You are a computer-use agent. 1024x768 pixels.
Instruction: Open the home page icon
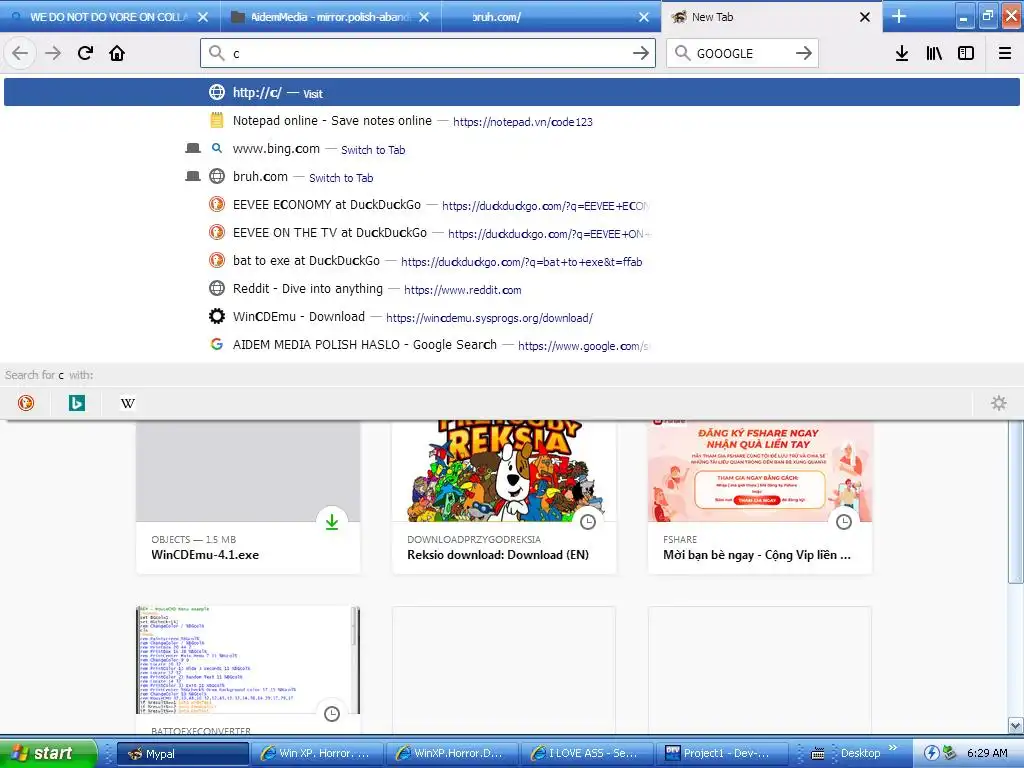click(x=117, y=53)
